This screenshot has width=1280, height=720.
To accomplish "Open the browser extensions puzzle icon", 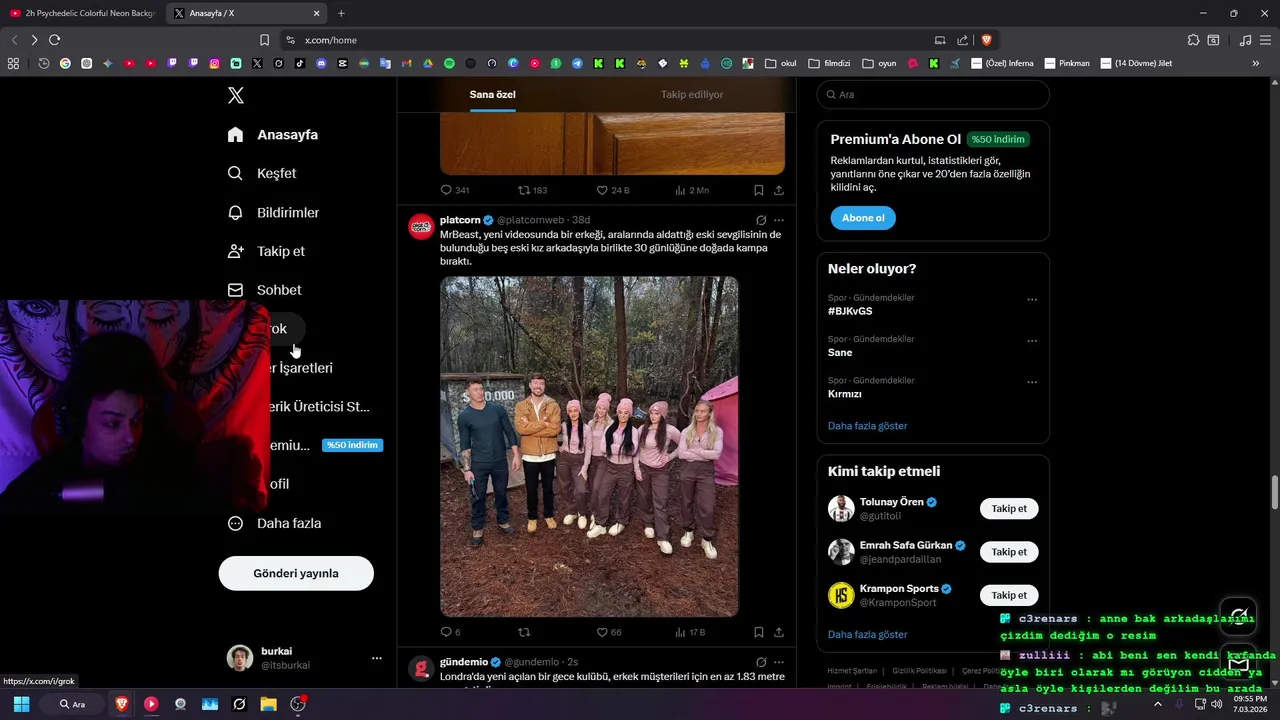I will coord(1193,40).
